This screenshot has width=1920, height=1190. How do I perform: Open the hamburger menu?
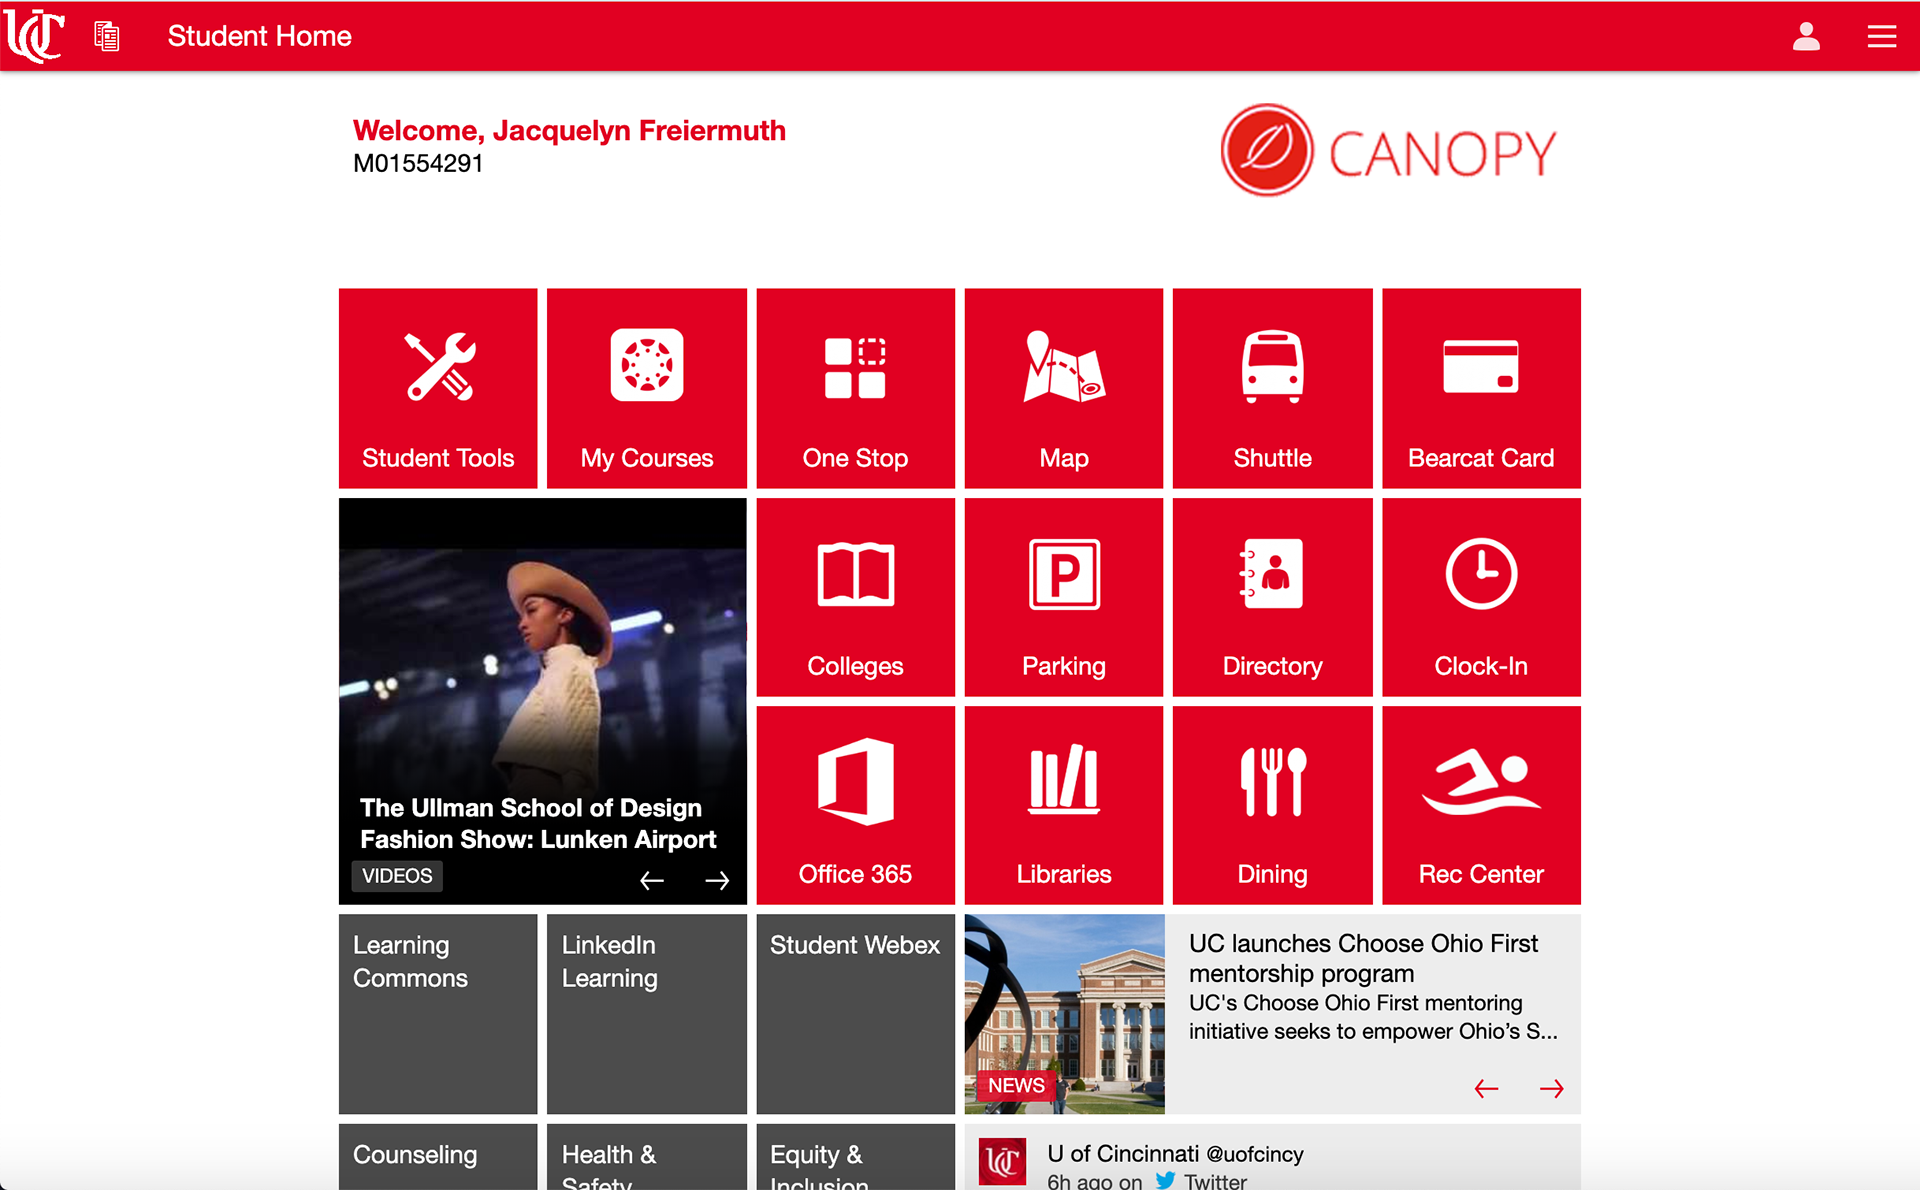1882,36
